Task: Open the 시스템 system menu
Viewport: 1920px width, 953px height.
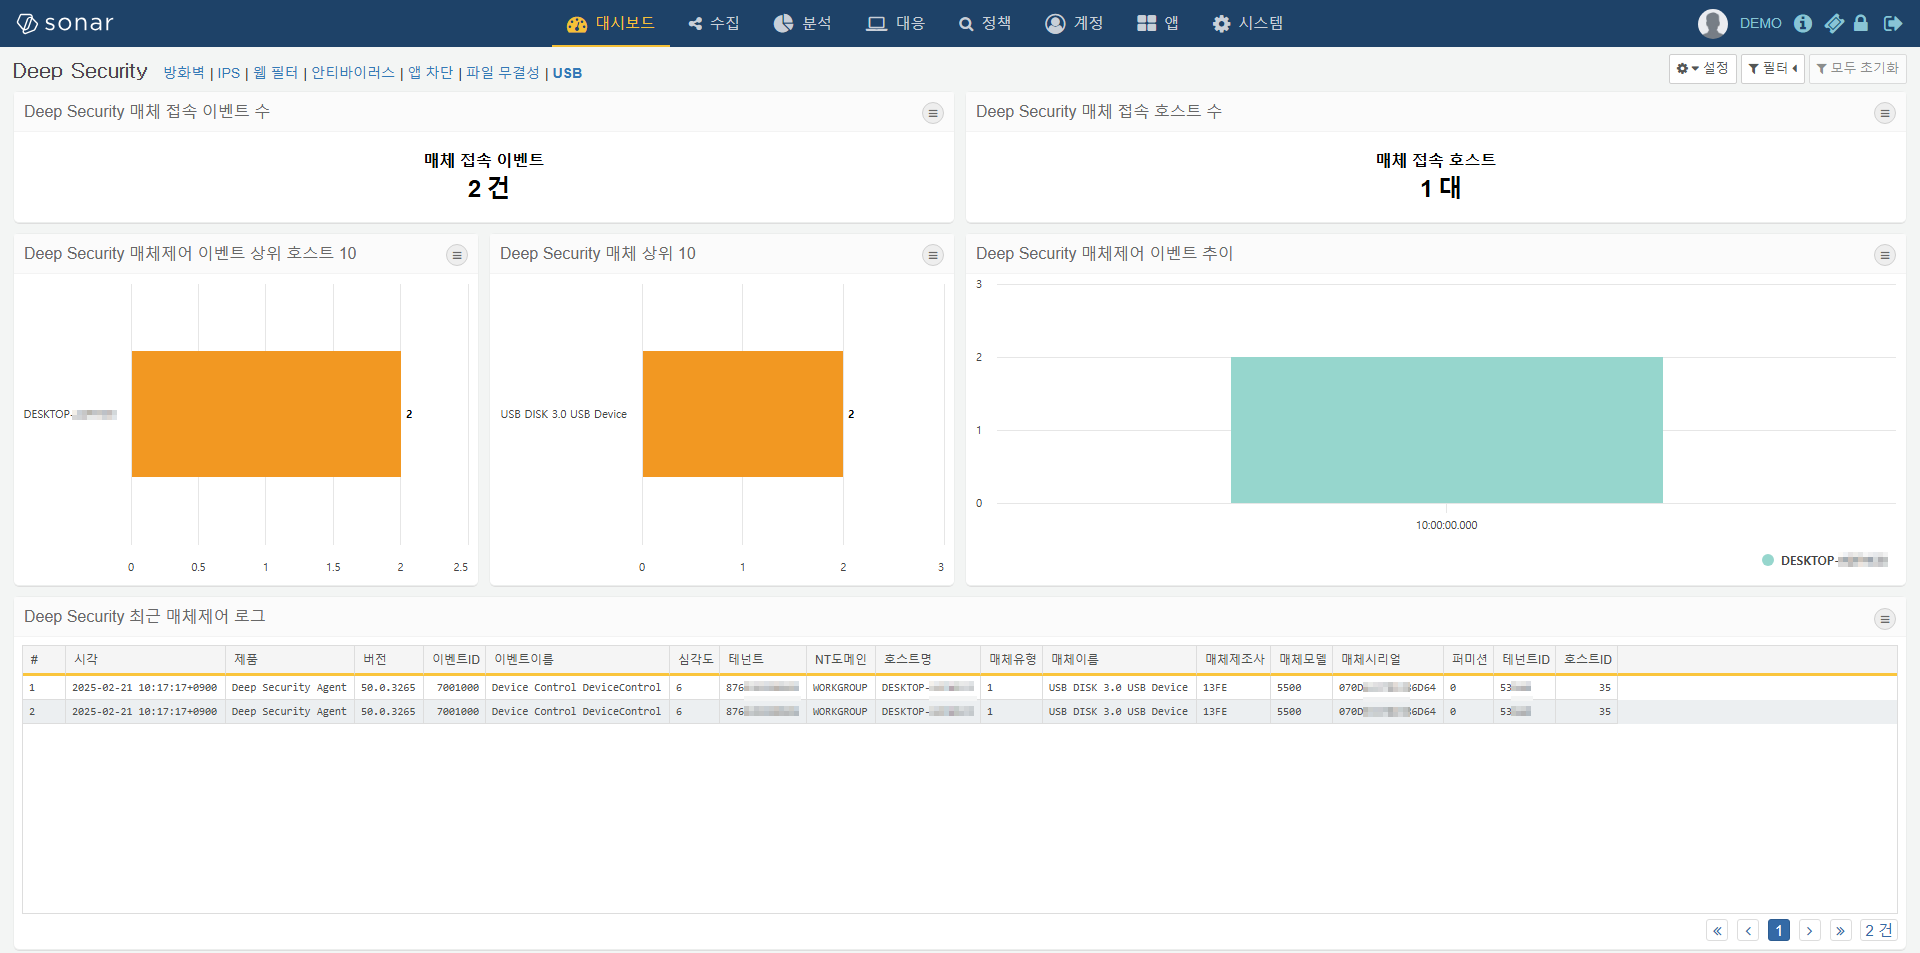Action: click(1247, 23)
